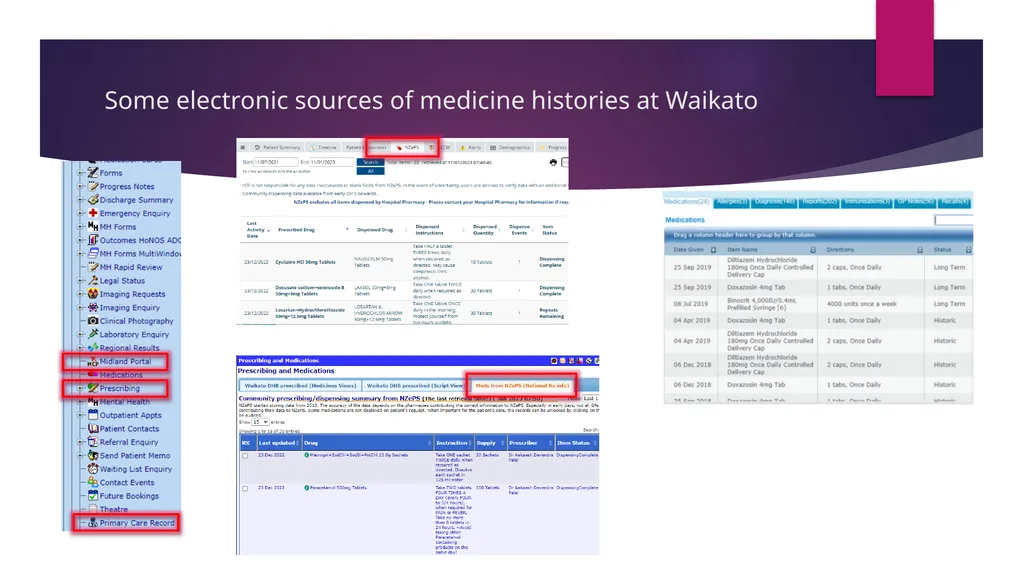
Task: Expand the Emergency Enquiry tree node
Action: click(80, 213)
